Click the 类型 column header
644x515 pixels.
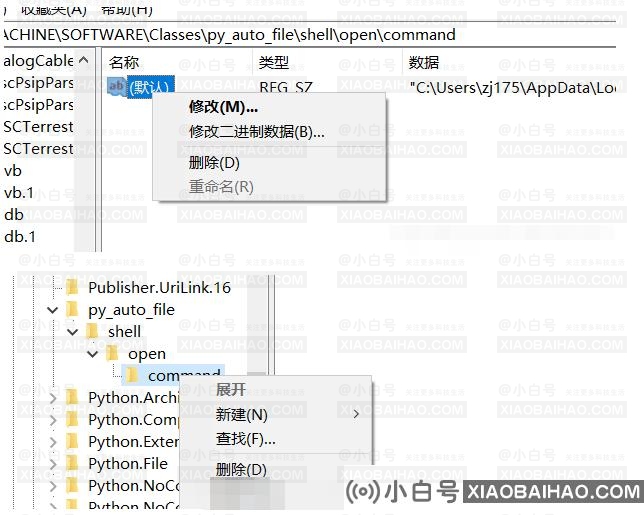327,62
